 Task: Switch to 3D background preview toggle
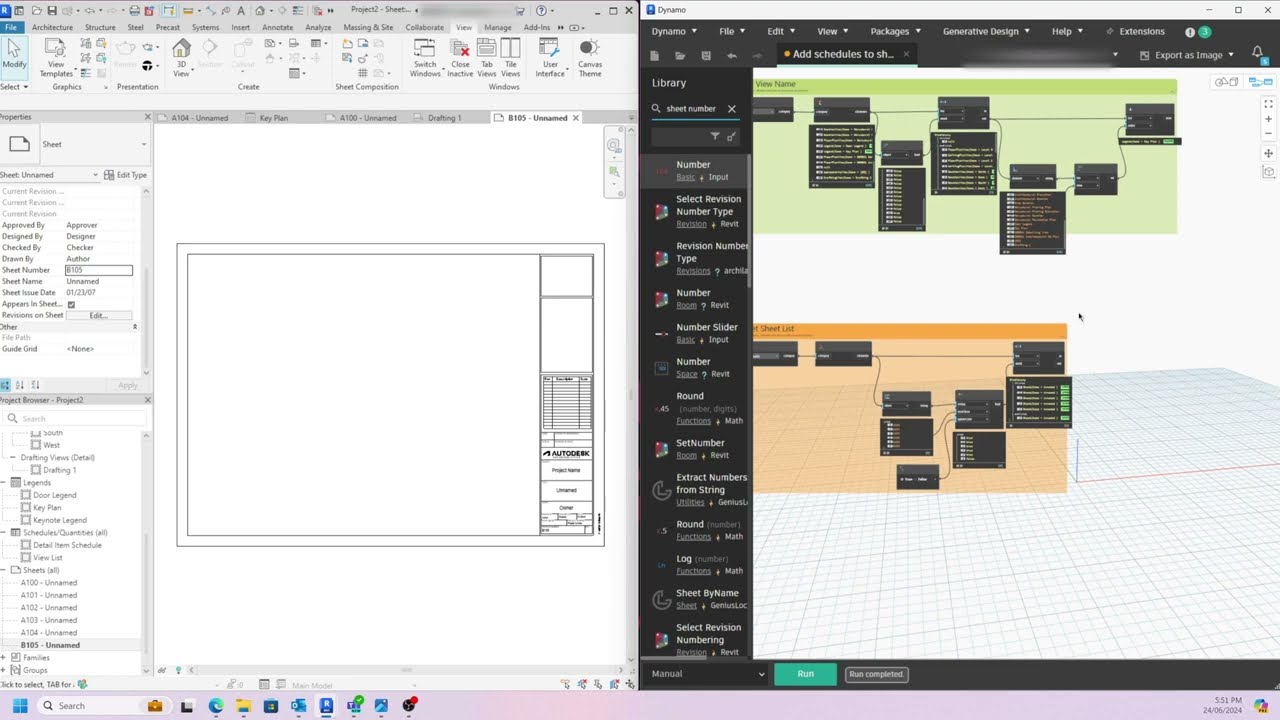(1227, 82)
